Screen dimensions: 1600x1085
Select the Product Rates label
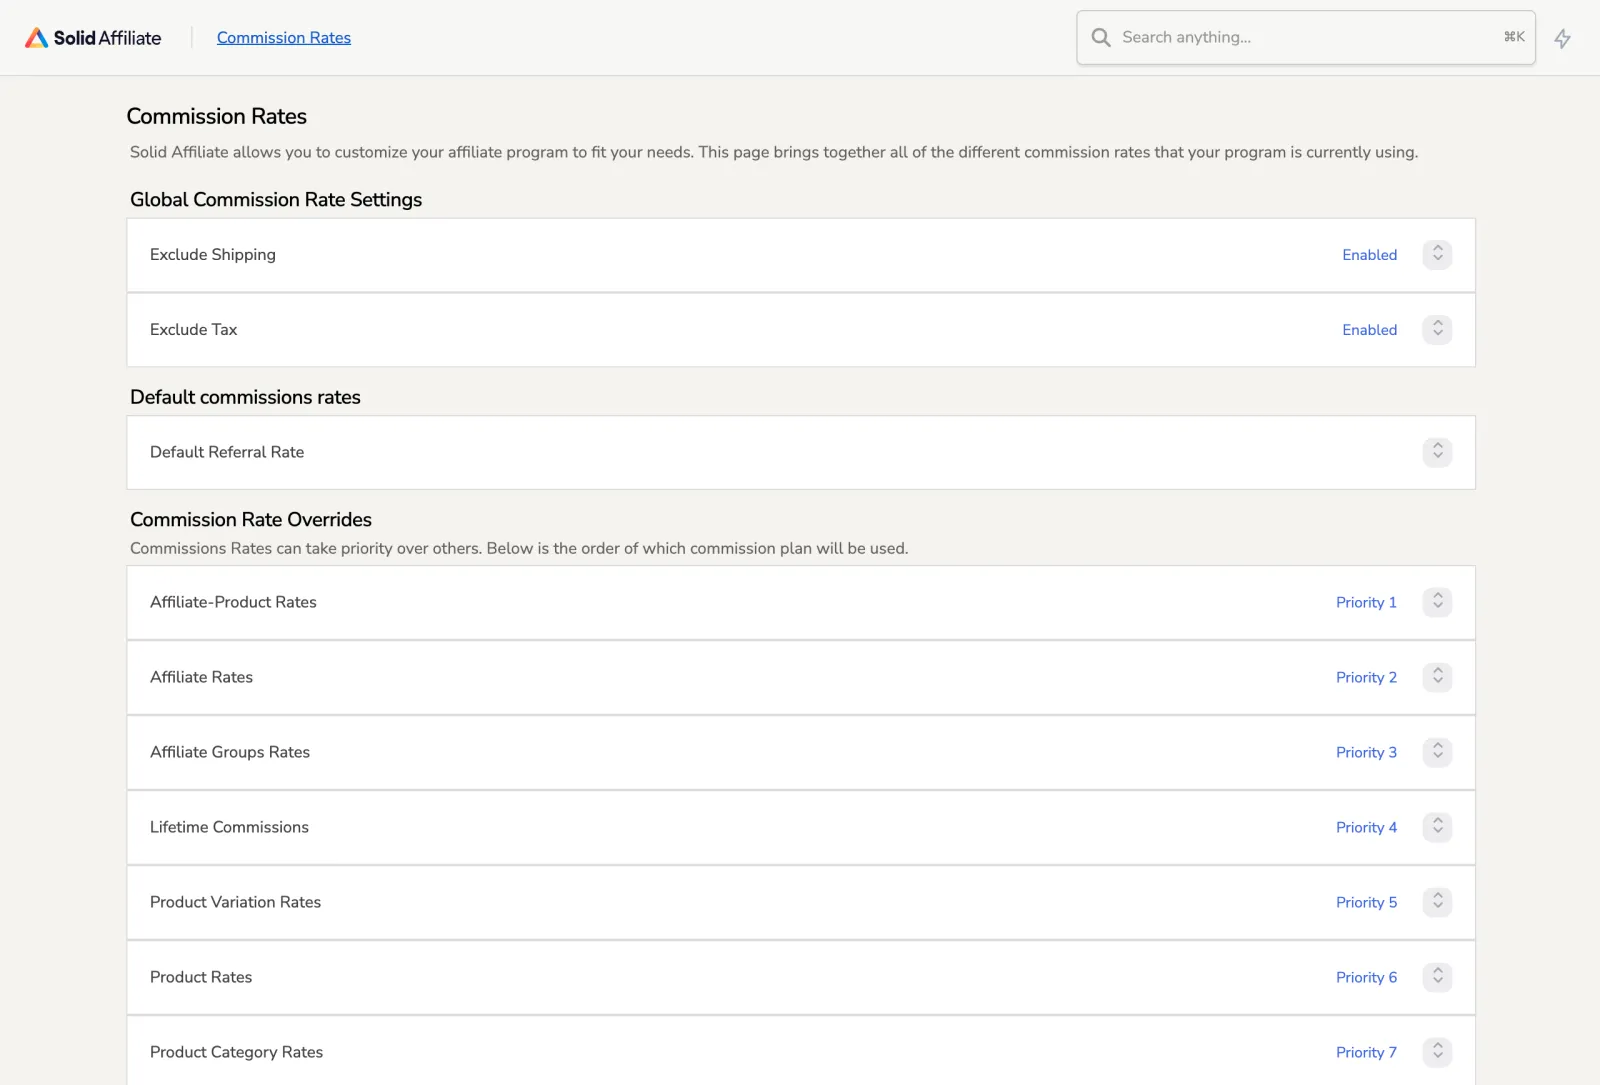pyautogui.click(x=201, y=977)
